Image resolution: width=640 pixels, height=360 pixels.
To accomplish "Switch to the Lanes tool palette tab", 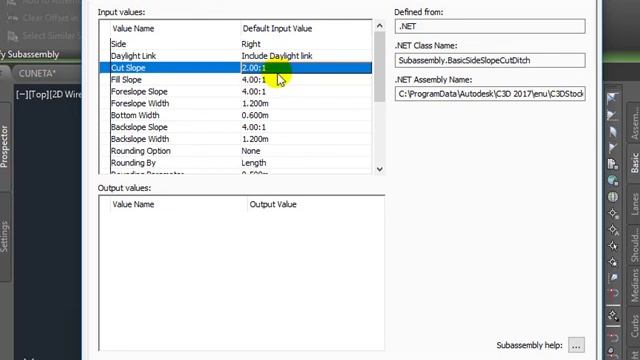I will click(634, 204).
